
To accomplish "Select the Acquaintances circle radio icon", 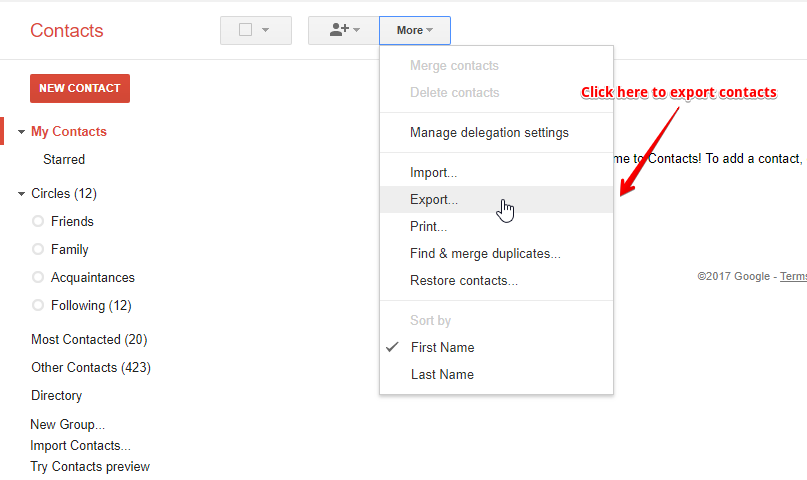I will point(38,277).
